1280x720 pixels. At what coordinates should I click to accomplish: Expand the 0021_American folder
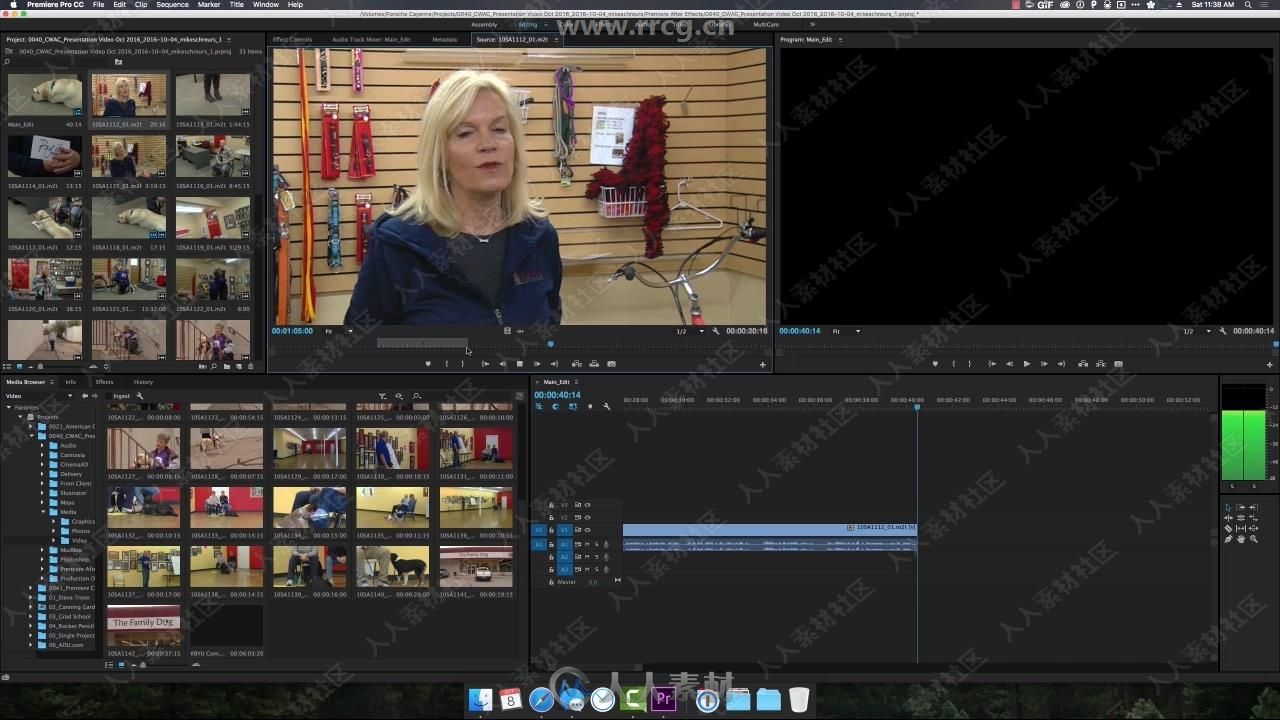[31, 426]
